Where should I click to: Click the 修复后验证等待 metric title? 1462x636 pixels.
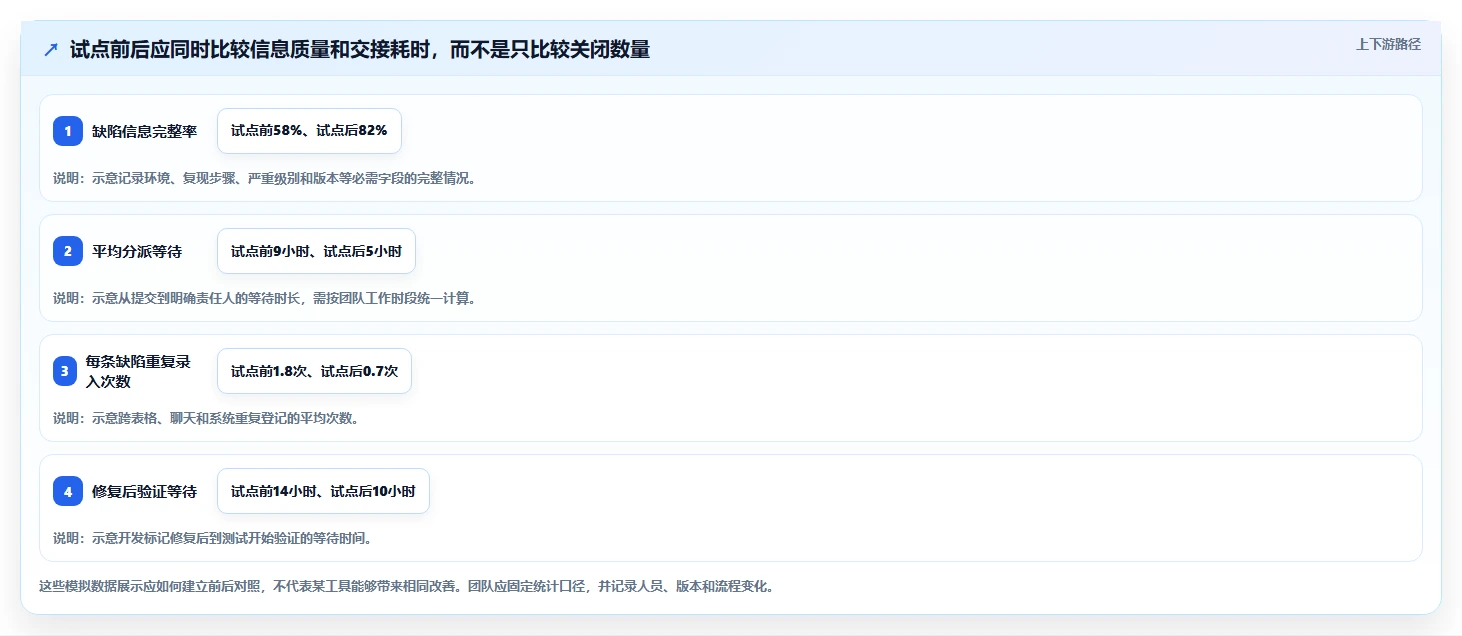(x=145, y=491)
